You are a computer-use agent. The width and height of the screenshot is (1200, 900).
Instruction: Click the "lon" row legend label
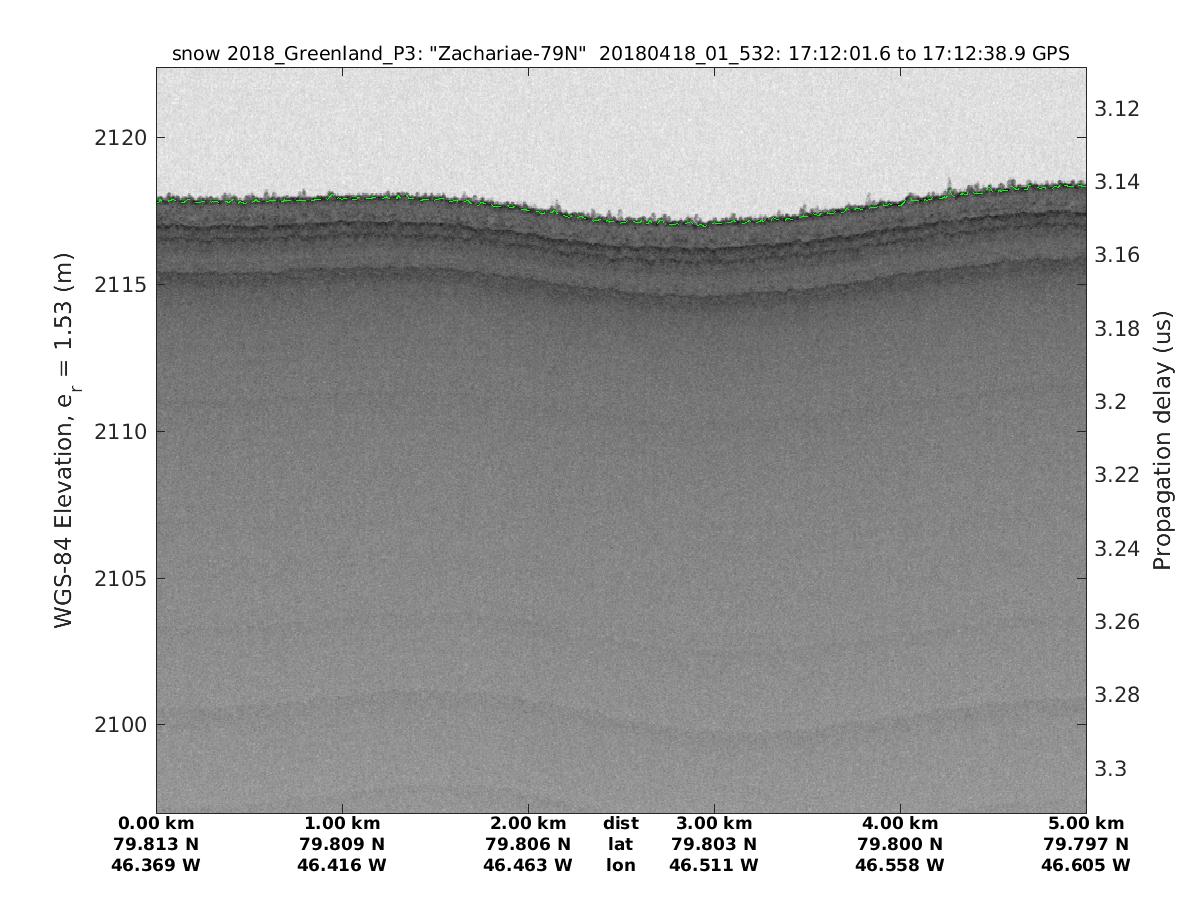point(621,865)
